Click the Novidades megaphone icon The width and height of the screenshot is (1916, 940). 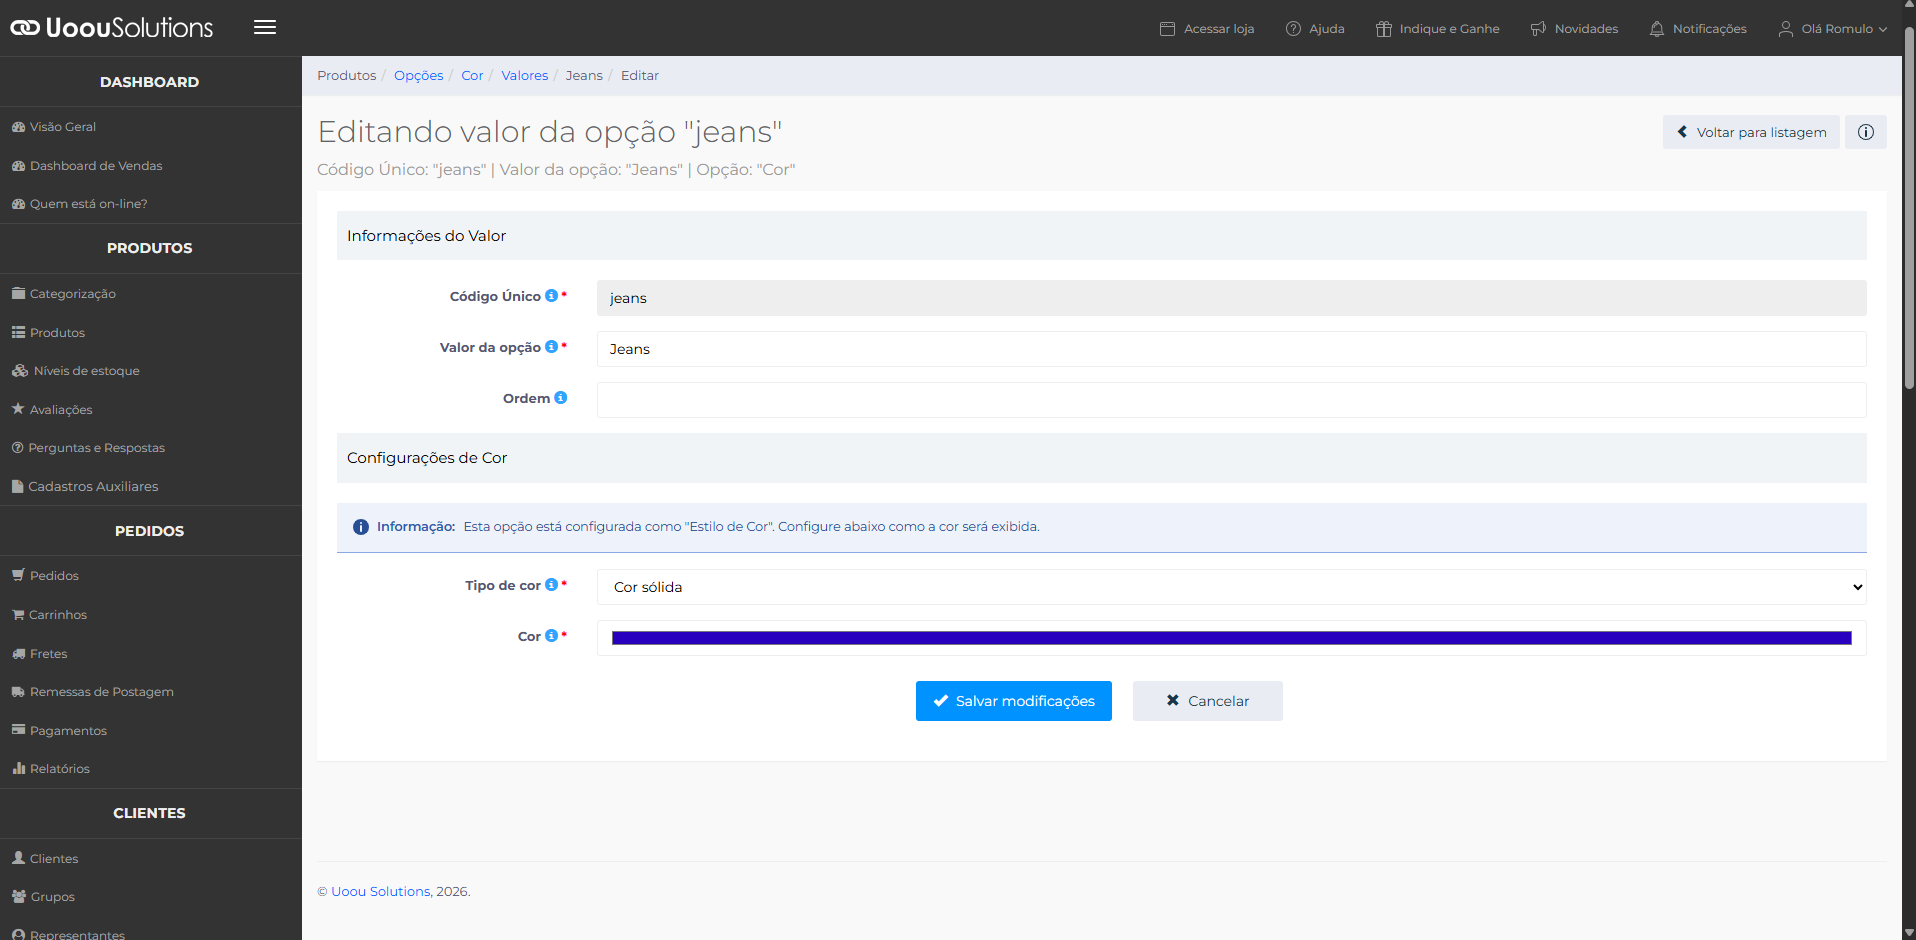1538,29
